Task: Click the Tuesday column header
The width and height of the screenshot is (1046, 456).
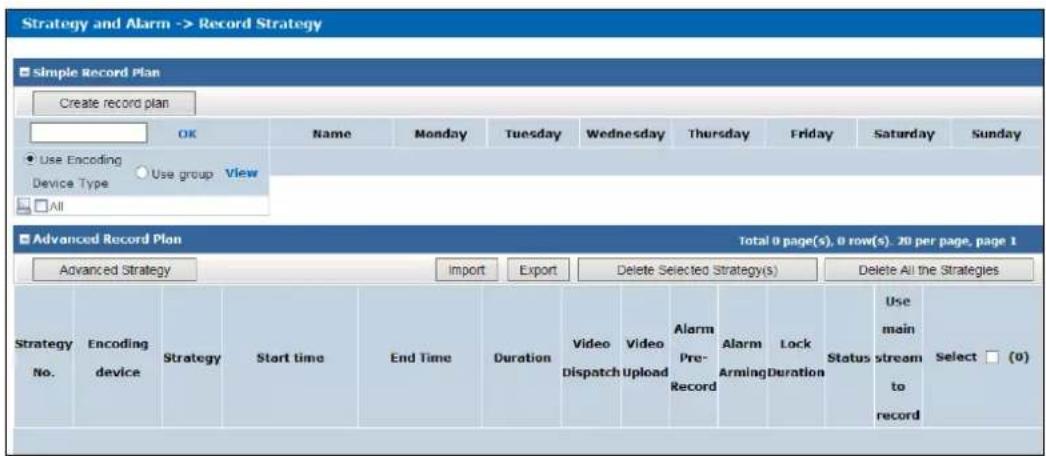Action: pyautogui.click(x=533, y=134)
